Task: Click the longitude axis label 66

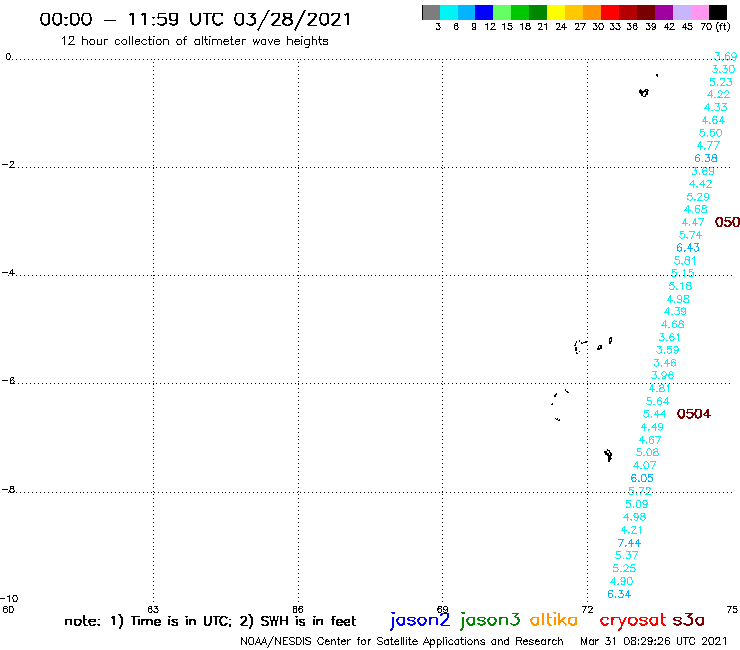Action: [298, 609]
